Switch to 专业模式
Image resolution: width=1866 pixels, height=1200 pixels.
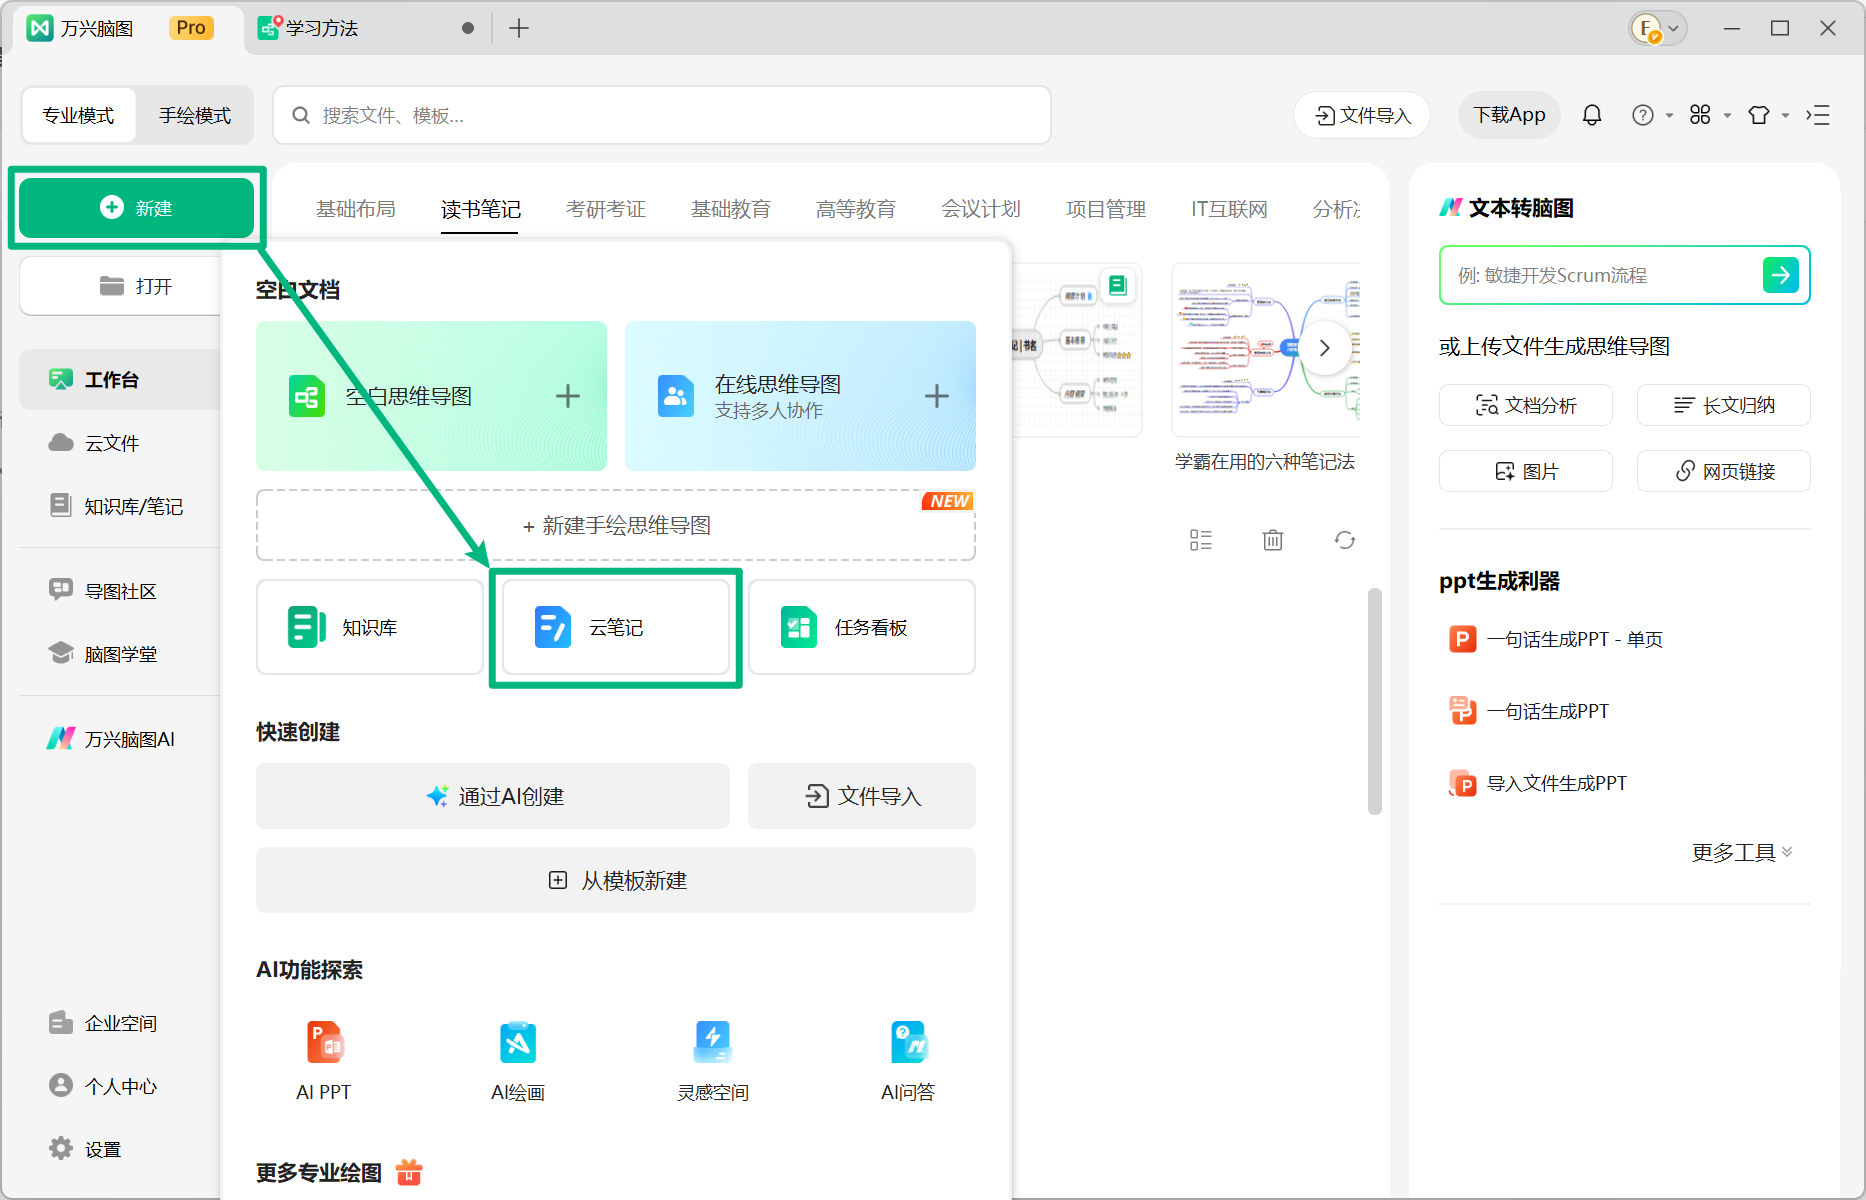[x=78, y=115]
